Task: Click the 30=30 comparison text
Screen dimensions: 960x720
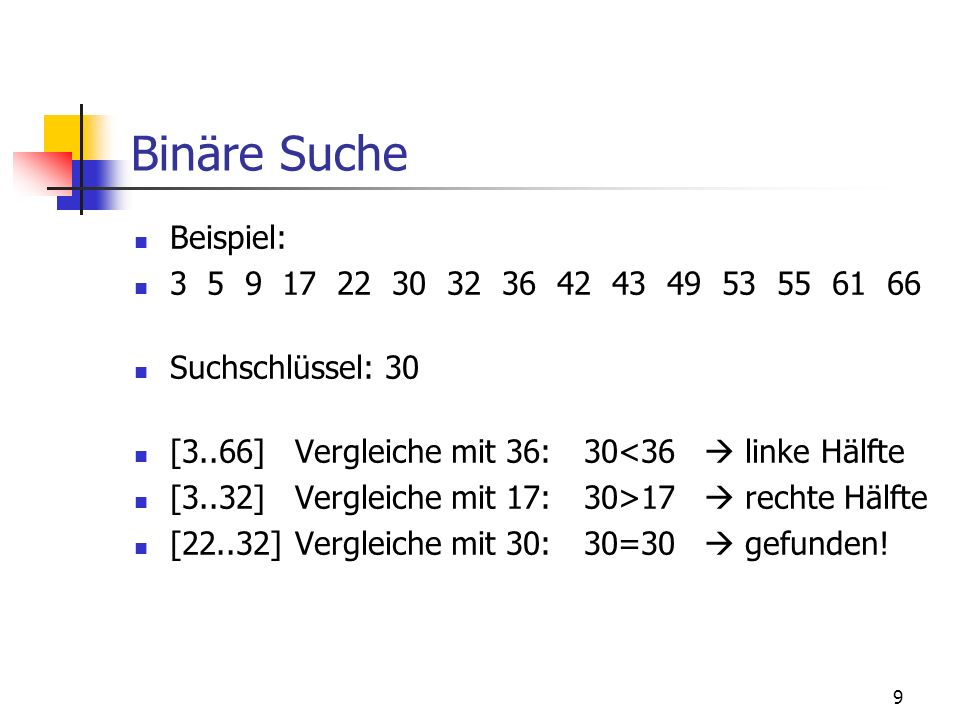Action: click(x=629, y=544)
